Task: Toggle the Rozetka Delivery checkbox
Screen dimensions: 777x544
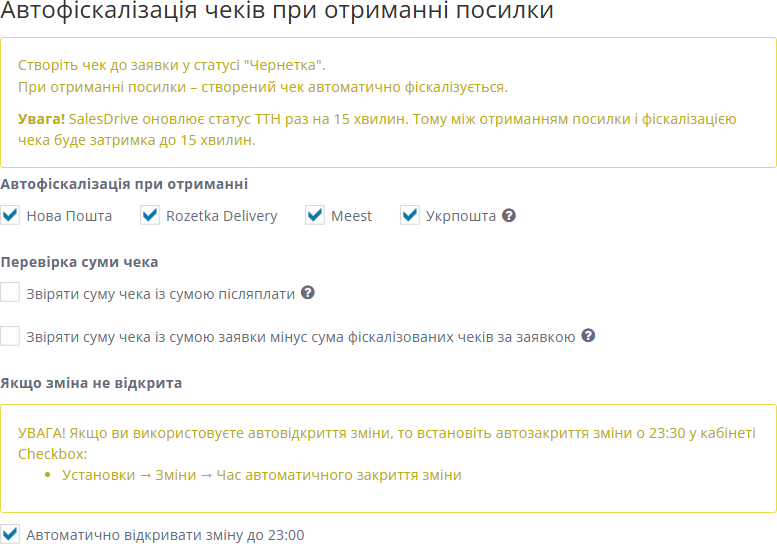Action: (x=150, y=215)
